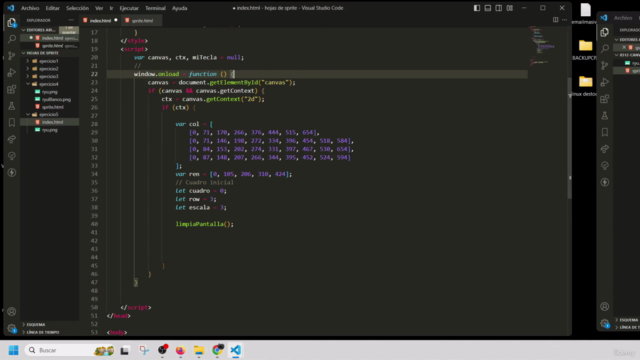Collapse the ejercicio4 folder
This screenshot has height=360, width=640.
[49, 84]
